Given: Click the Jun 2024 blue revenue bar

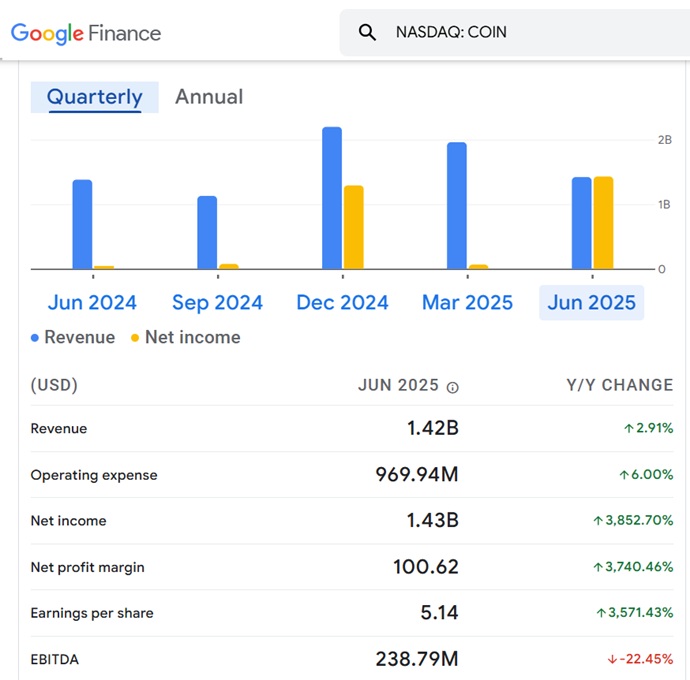Looking at the screenshot, I should [x=82, y=224].
